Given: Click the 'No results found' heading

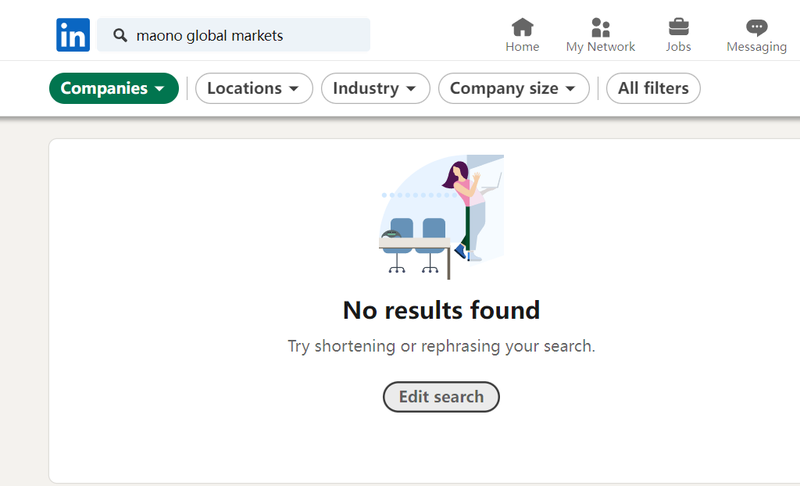Looking at the screenshot, I should [x=441, y=310].
